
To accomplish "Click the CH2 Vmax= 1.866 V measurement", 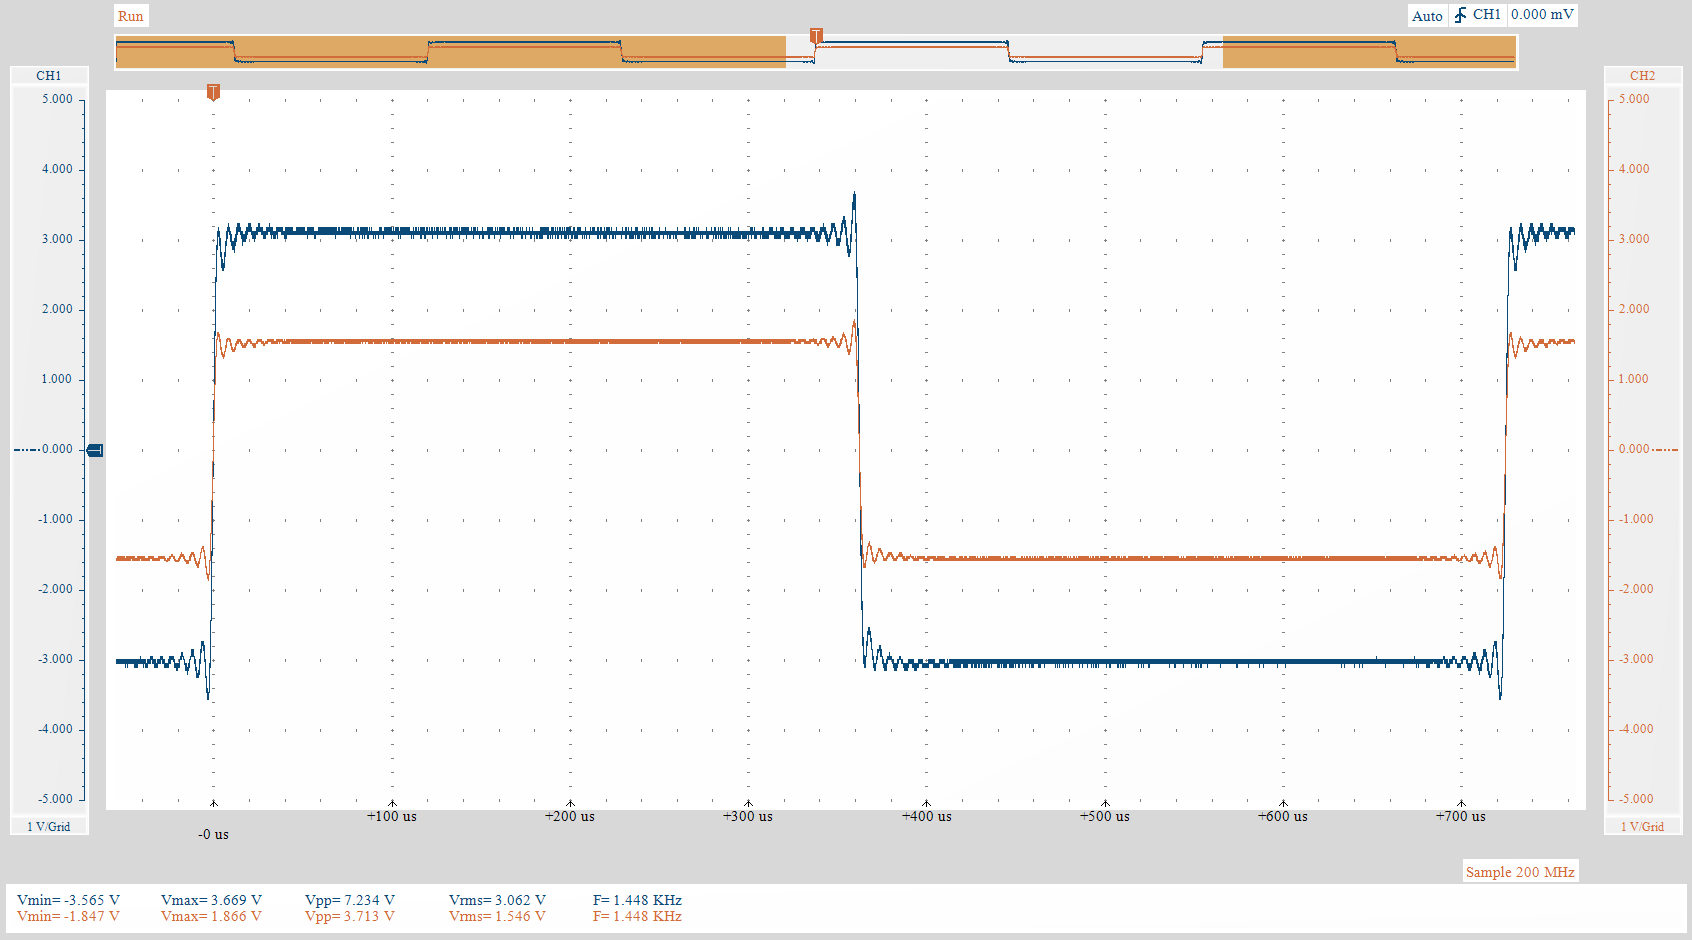I will click(x=211, y=916).
